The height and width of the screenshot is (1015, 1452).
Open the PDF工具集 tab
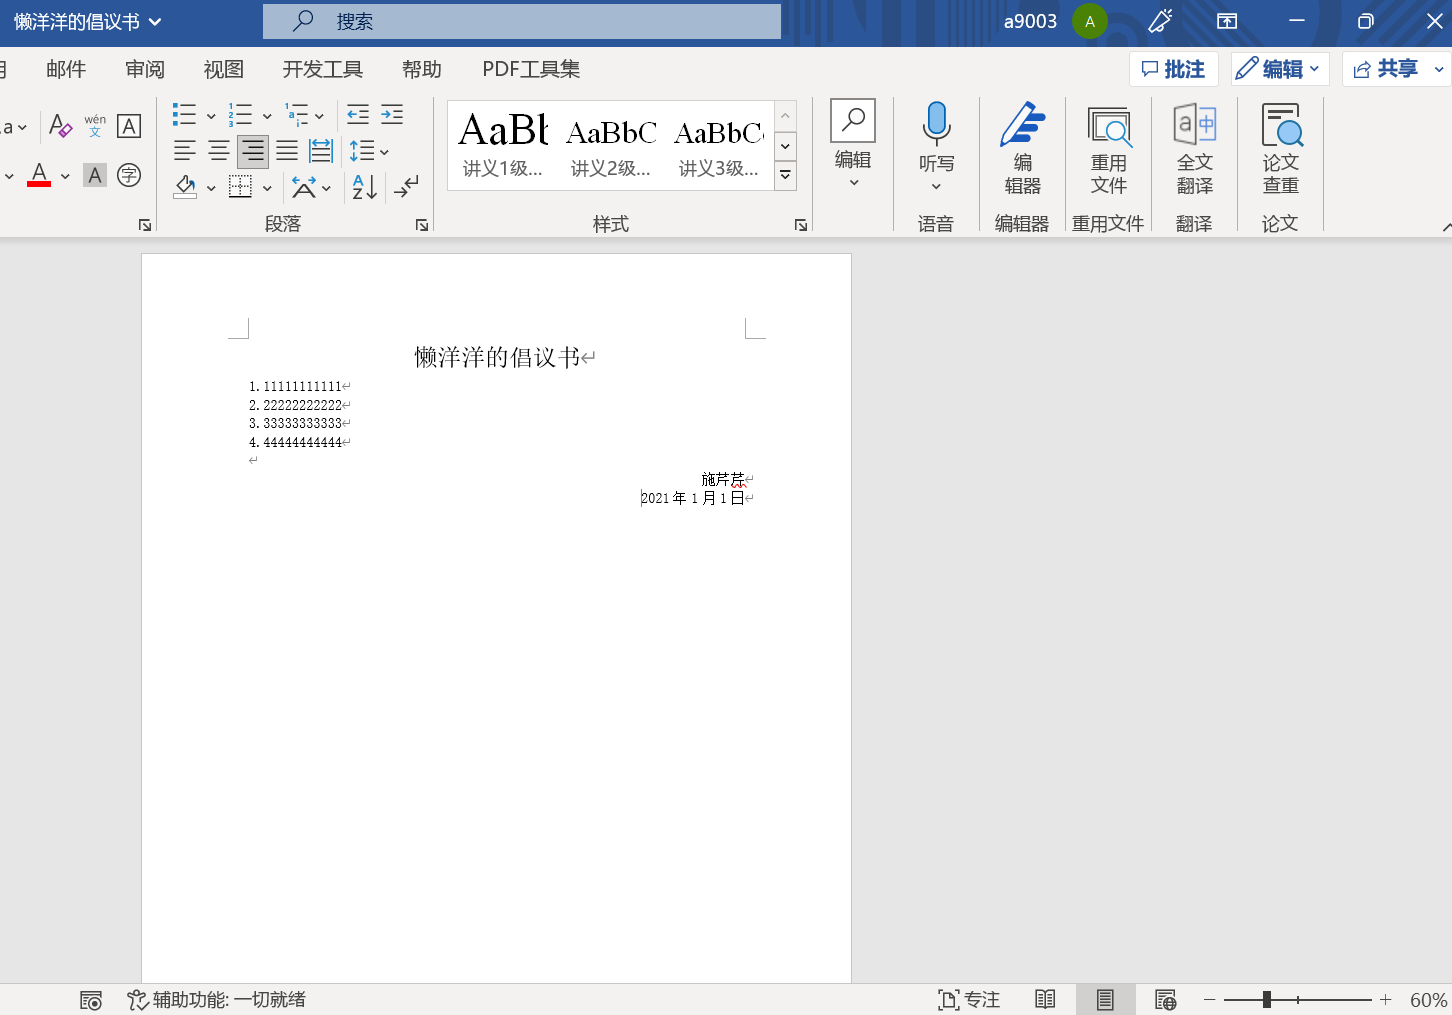(x=530, y=69)
